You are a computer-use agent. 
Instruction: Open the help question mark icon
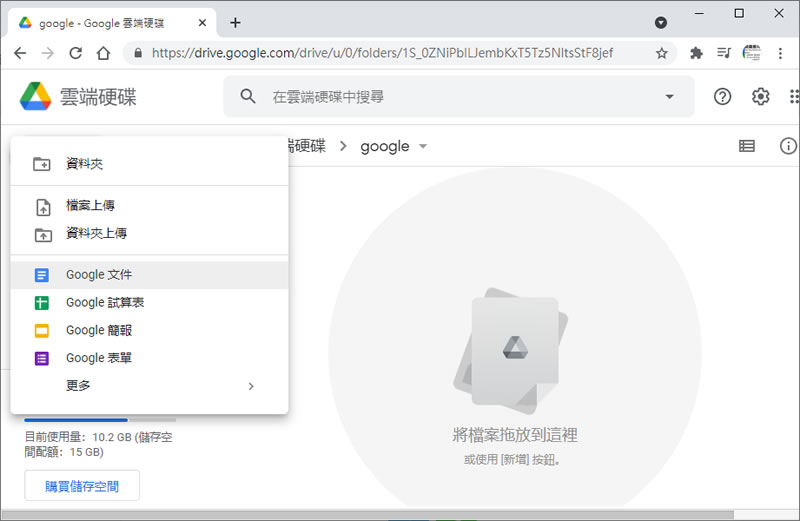[x=722, y=96]
